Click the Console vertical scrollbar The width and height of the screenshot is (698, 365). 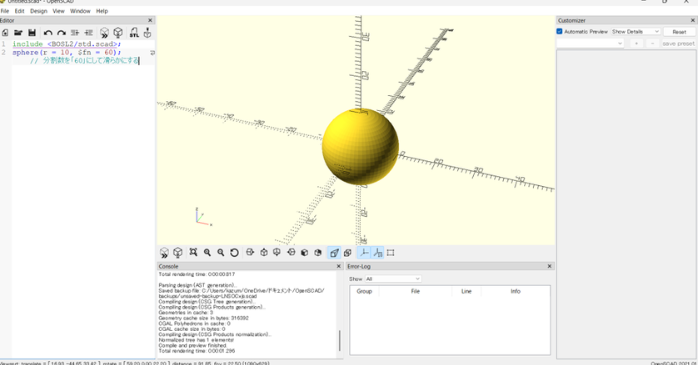coord(340,340)
